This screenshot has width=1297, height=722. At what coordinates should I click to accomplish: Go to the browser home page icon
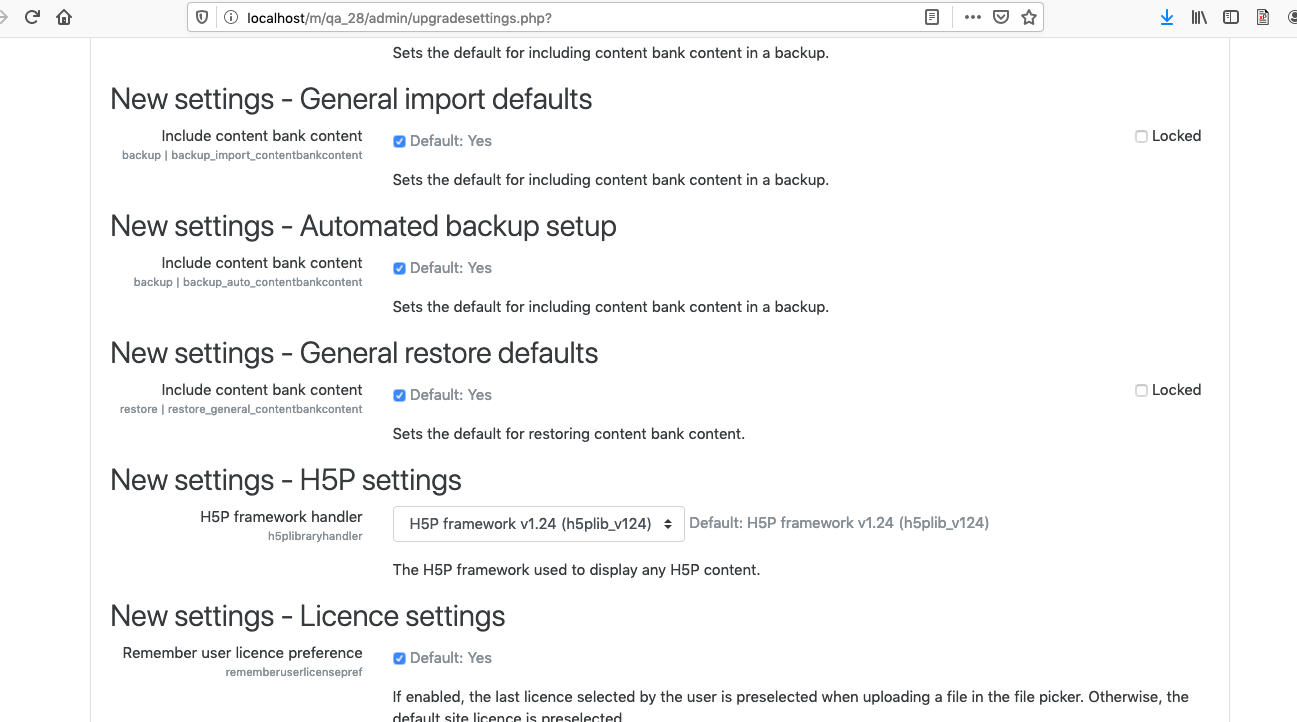[64, 17]
